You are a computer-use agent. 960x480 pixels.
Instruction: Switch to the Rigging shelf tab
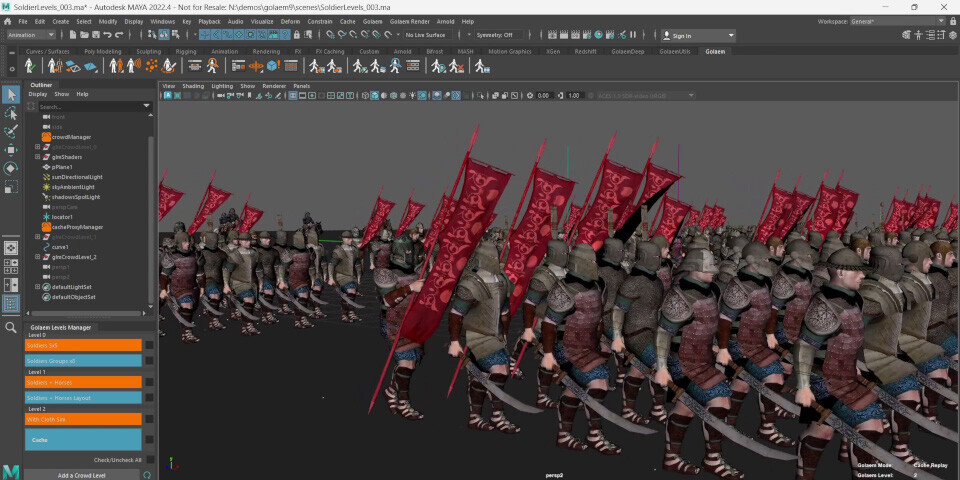point(186,51)
